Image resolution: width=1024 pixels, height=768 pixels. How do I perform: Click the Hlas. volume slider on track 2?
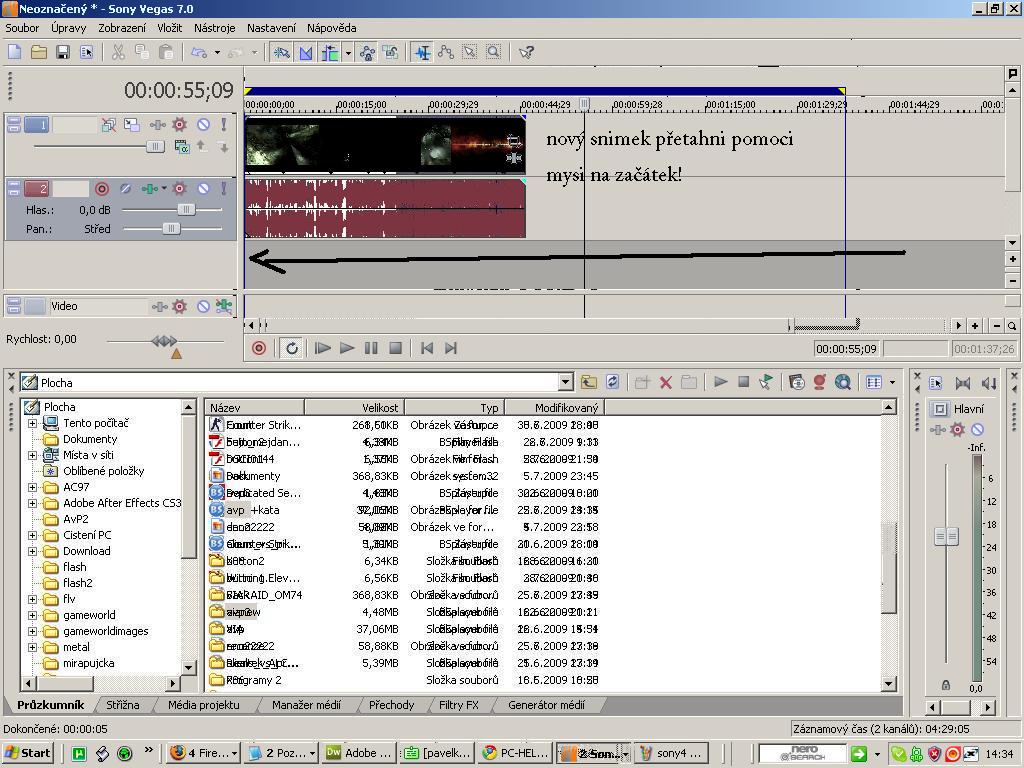pos(185,210)
